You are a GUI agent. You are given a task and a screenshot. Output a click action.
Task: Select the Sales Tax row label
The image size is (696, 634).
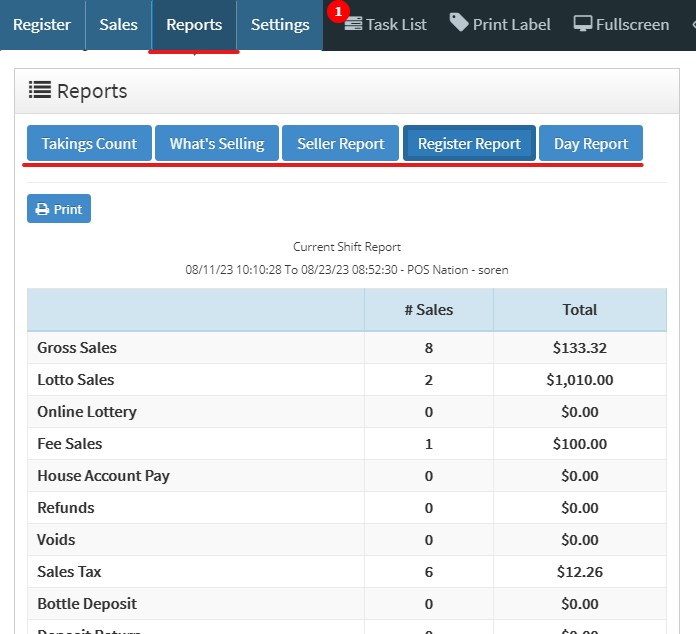(x=69, y=571)
